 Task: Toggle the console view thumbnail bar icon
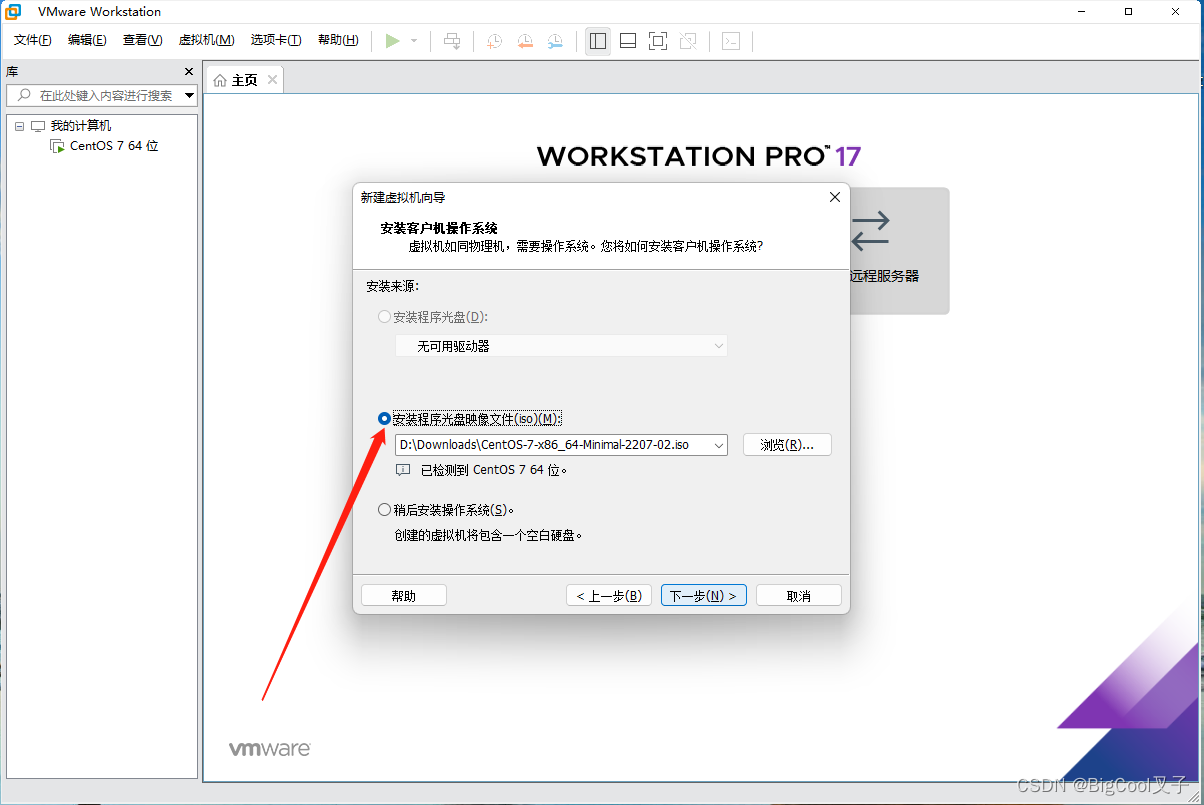coord(627,41)
